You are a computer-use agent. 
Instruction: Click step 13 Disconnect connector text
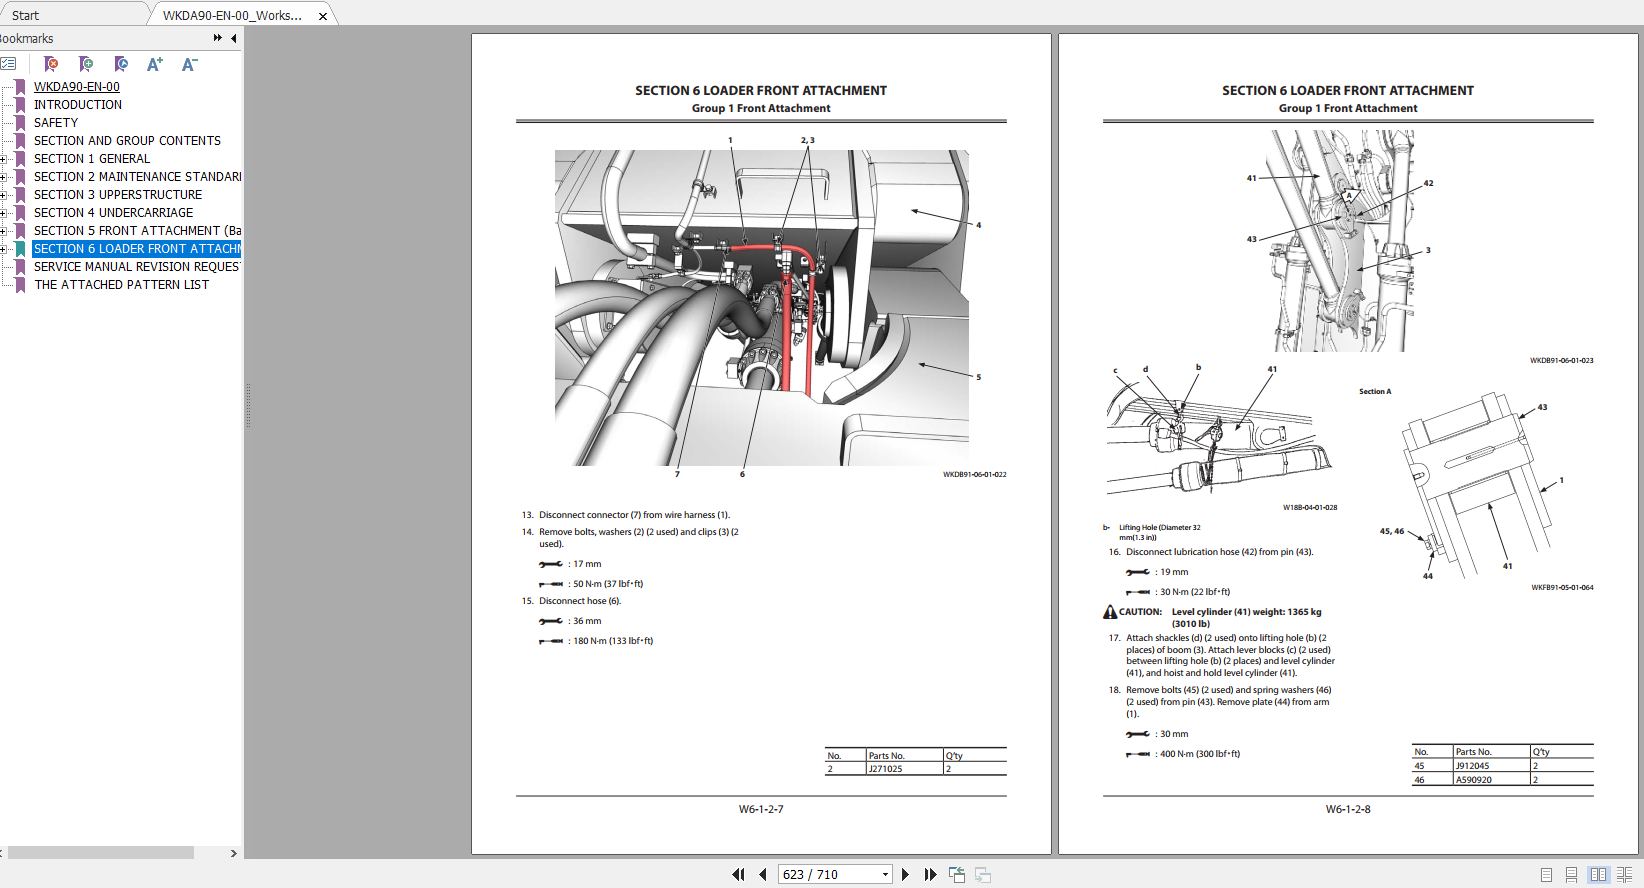pos(634,515)
